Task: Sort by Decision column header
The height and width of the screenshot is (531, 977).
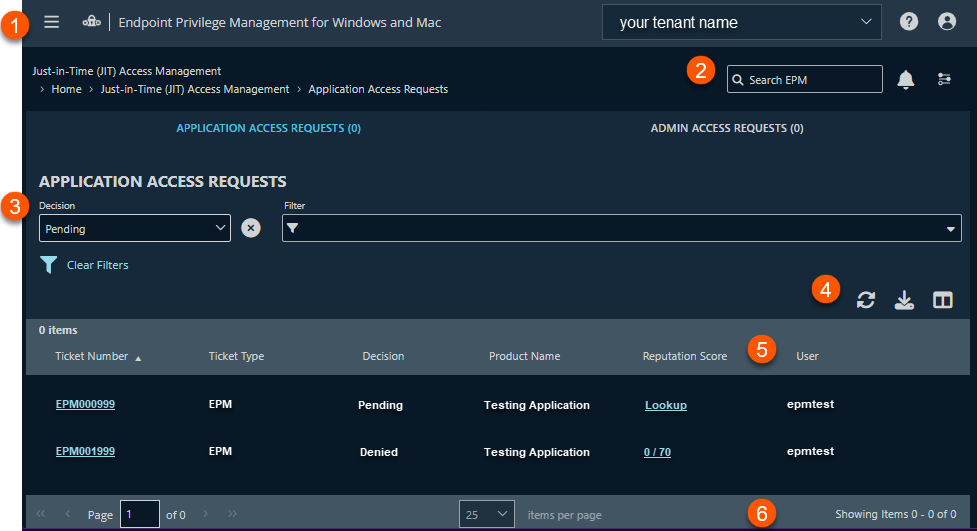Action: pyautogui.click(x=383, y=356)
